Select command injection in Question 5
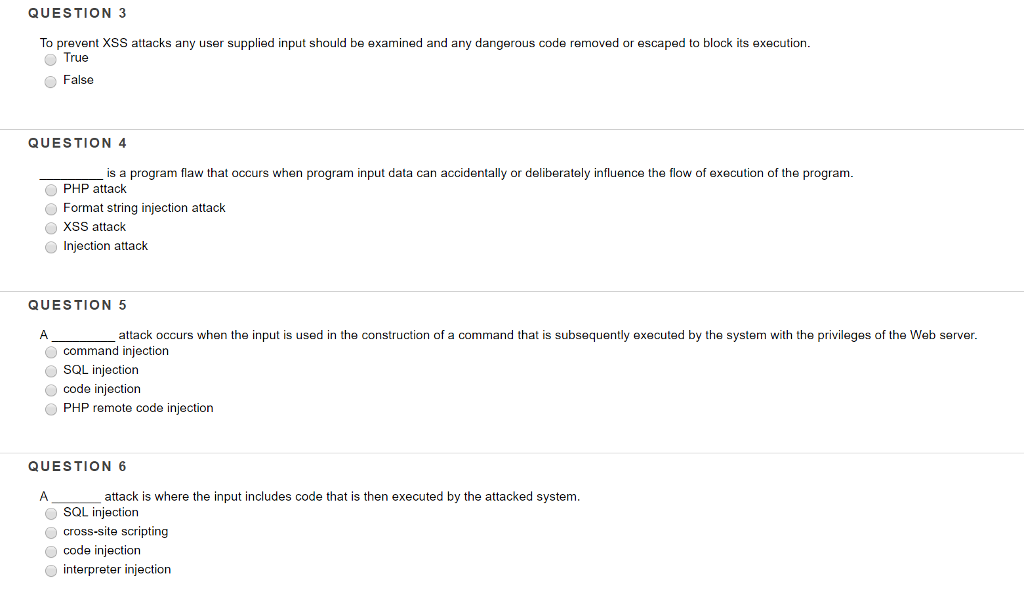1024x601 pixels. (50, 351)
